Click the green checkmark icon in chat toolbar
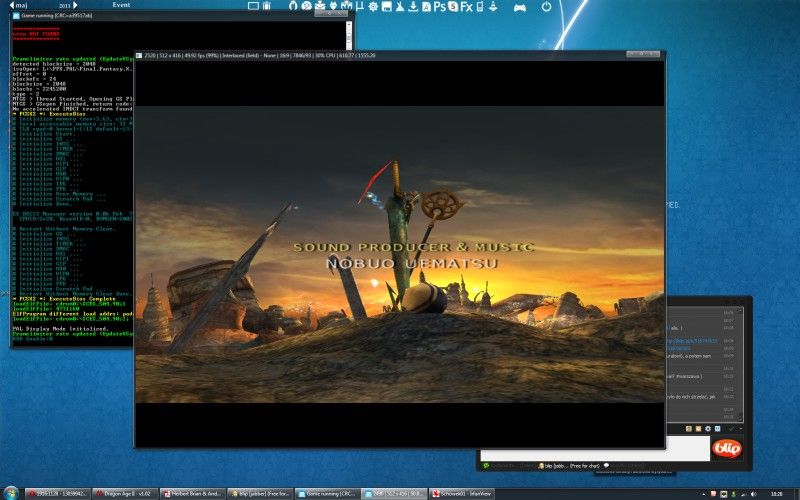The width and height of the screenshot is (800, 500). [x=732, y=429]
